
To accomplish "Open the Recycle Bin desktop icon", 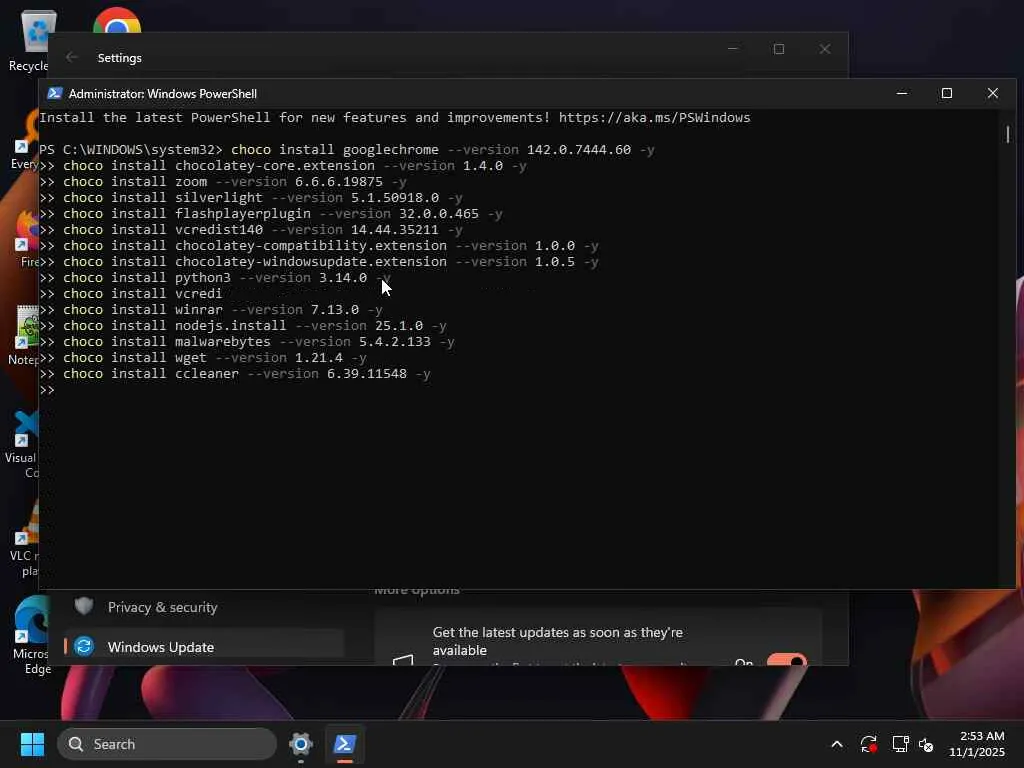I will click(28, 40).
